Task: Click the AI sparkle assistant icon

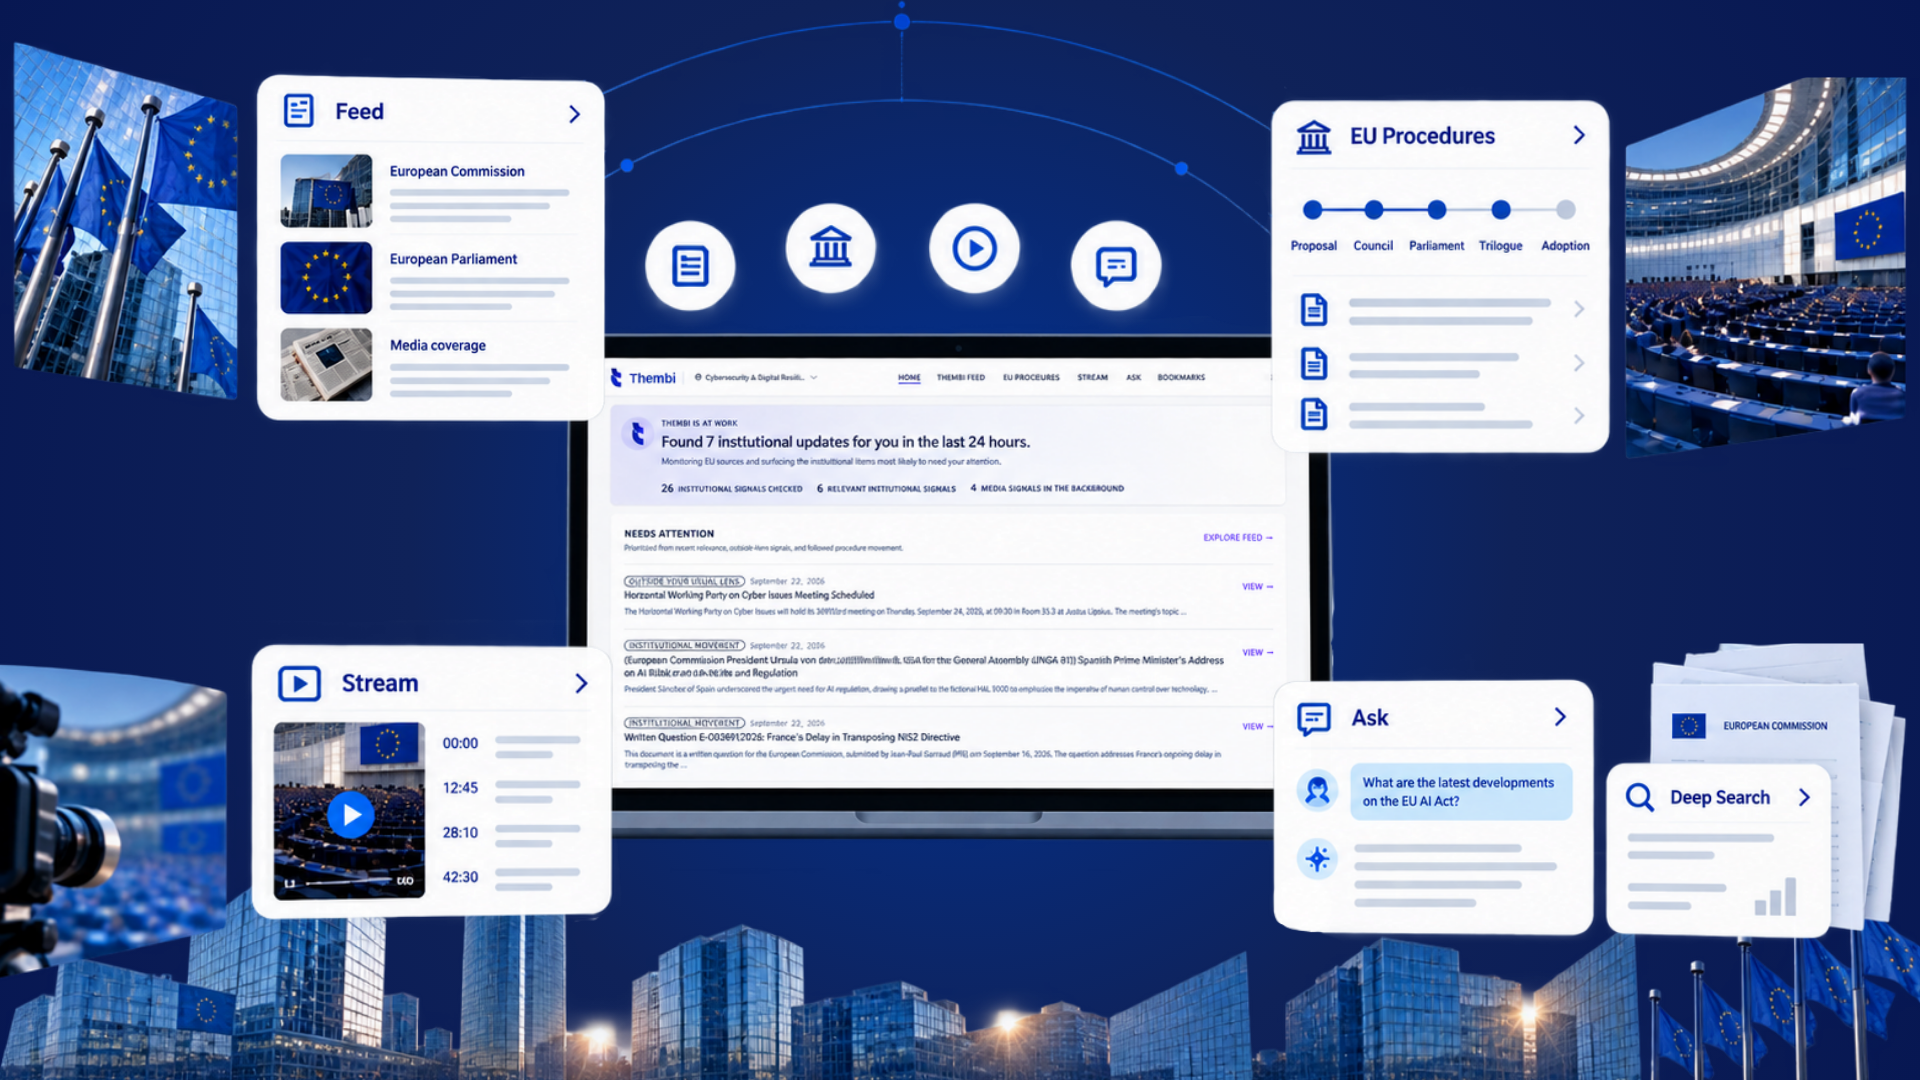Action: coord(1317,859)
